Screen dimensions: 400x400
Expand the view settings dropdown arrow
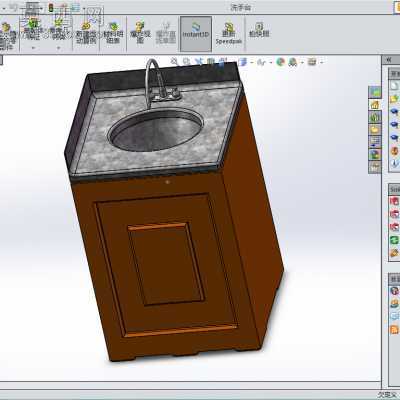point(322,62)
